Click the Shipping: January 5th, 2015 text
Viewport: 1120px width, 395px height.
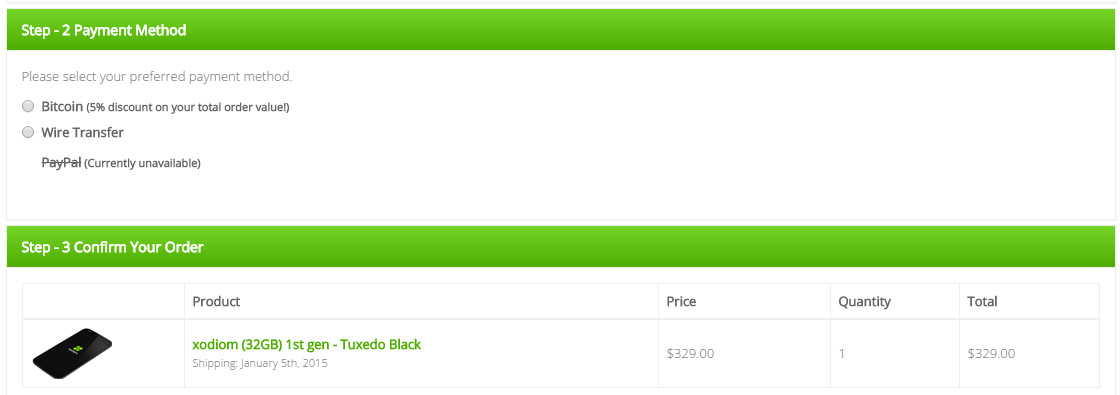coord(260,363)
